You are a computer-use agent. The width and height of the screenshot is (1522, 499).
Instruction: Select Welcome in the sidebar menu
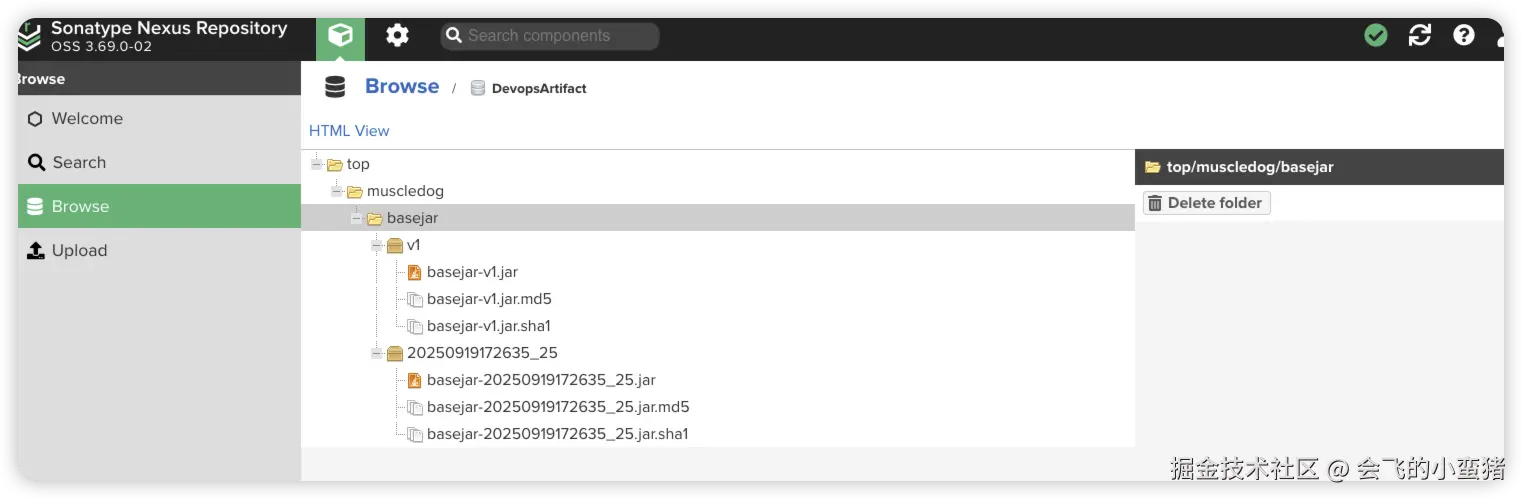coord(87,118)
